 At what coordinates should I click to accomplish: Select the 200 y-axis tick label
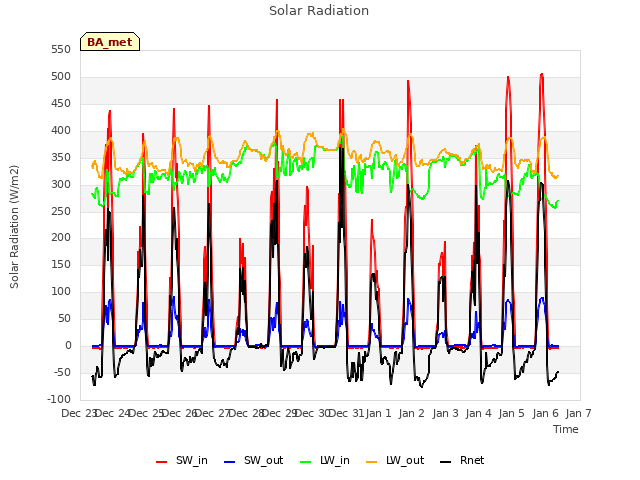61,238
